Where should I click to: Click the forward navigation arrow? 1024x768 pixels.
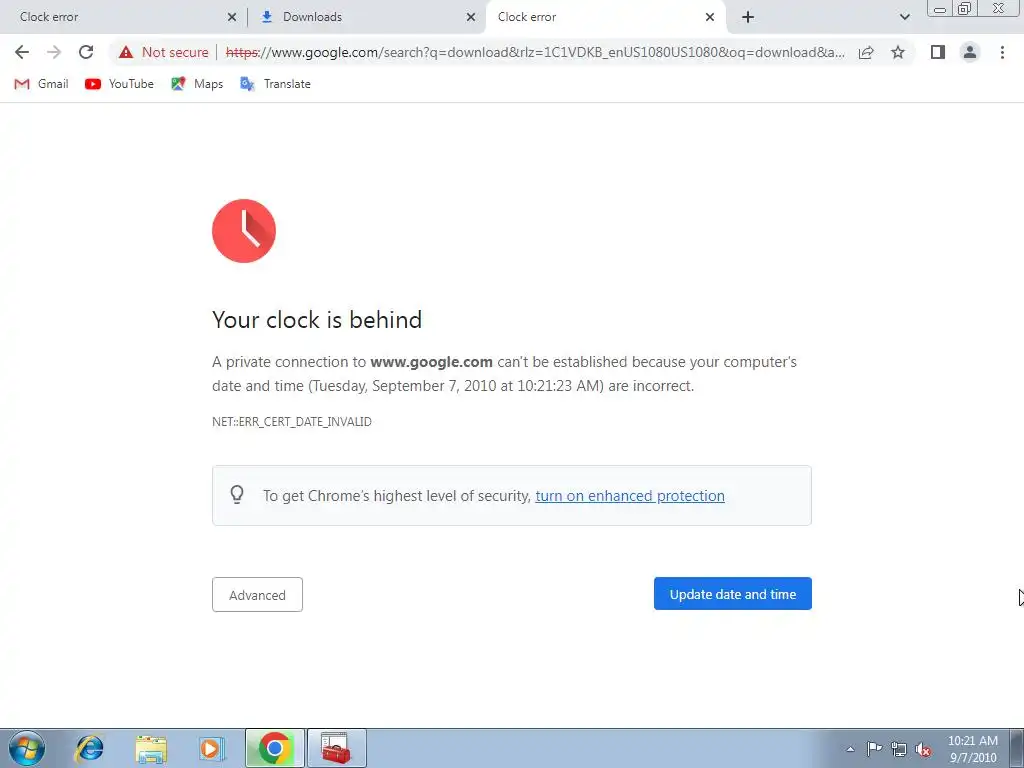(x=54, y=52)
